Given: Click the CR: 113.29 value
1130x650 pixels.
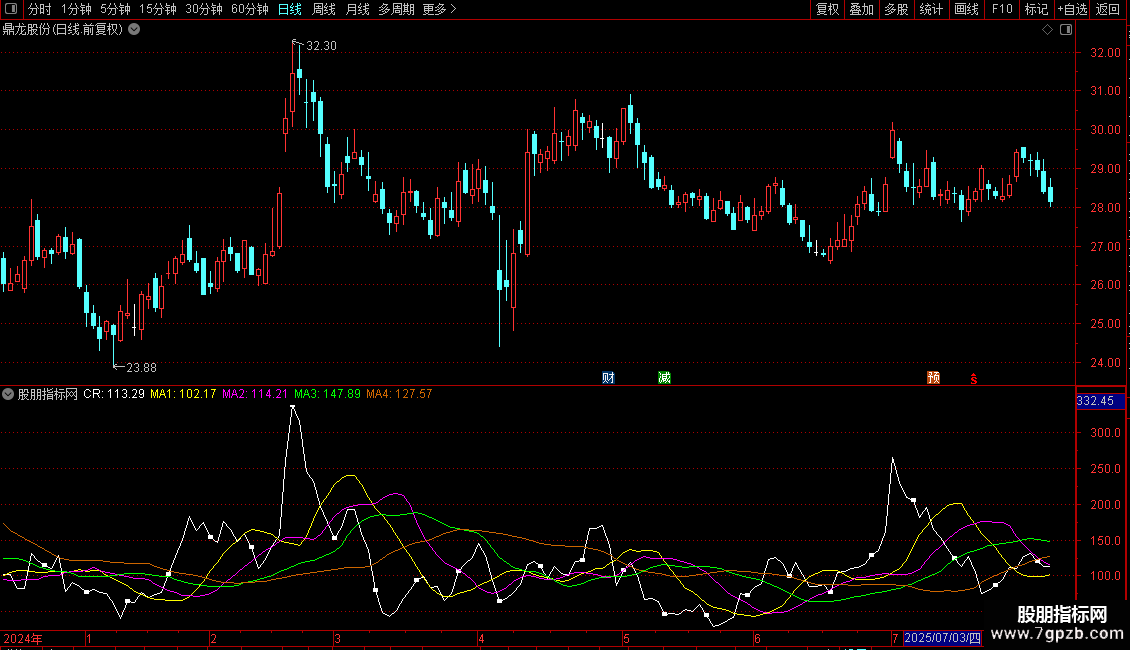Looking at the screenshot, I should point(114,394).
